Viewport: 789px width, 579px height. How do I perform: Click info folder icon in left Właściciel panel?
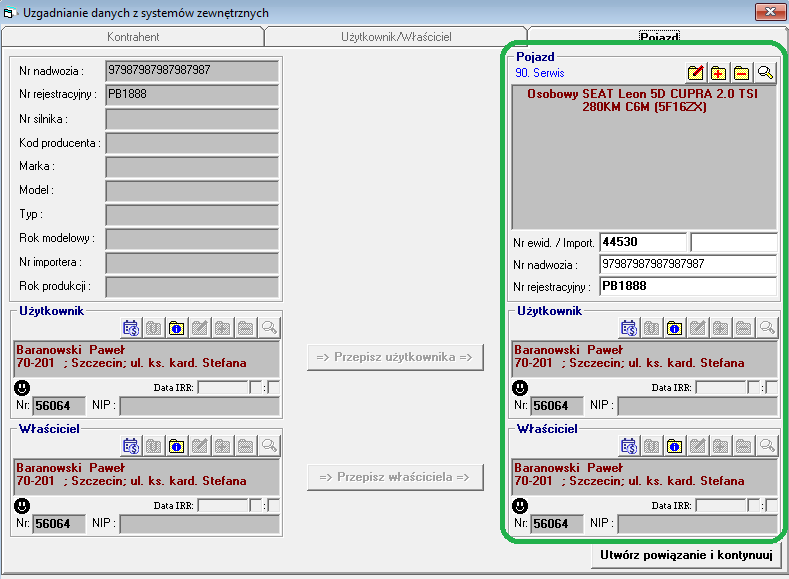[177, 445]
